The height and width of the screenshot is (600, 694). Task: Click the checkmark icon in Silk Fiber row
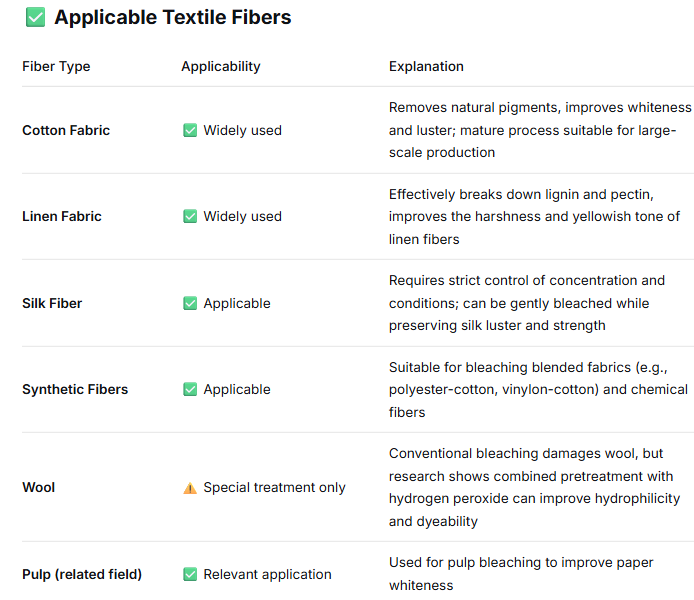(190, 303)
